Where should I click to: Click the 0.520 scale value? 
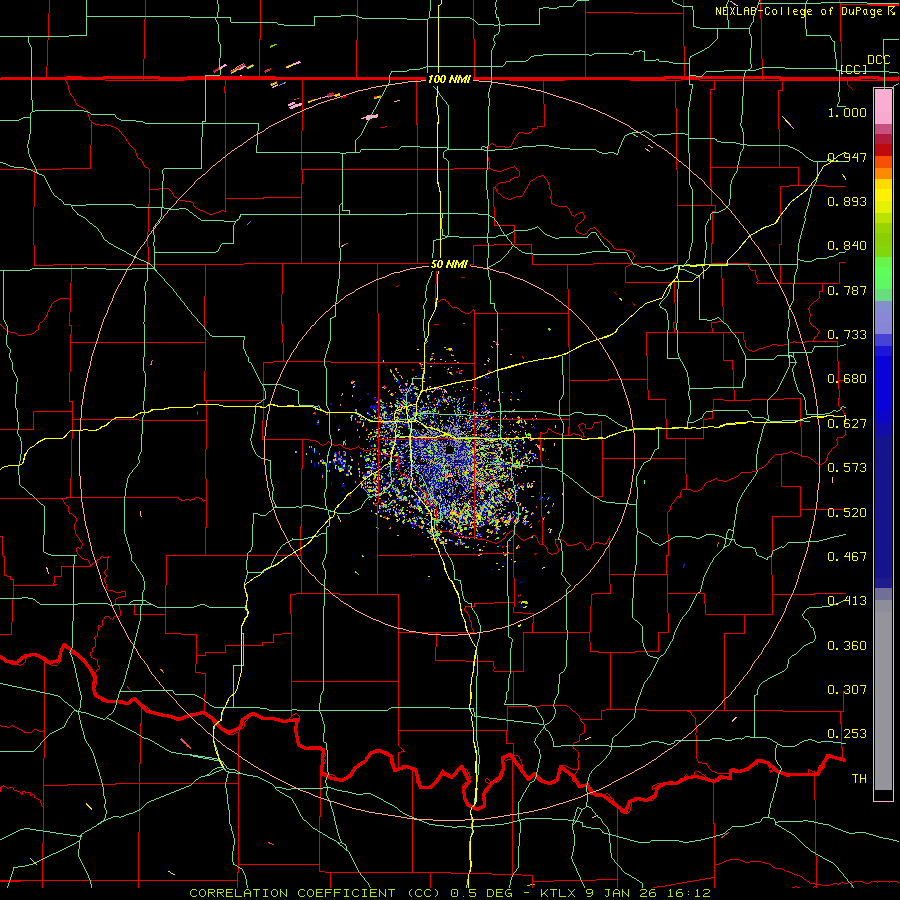point(847,513)
